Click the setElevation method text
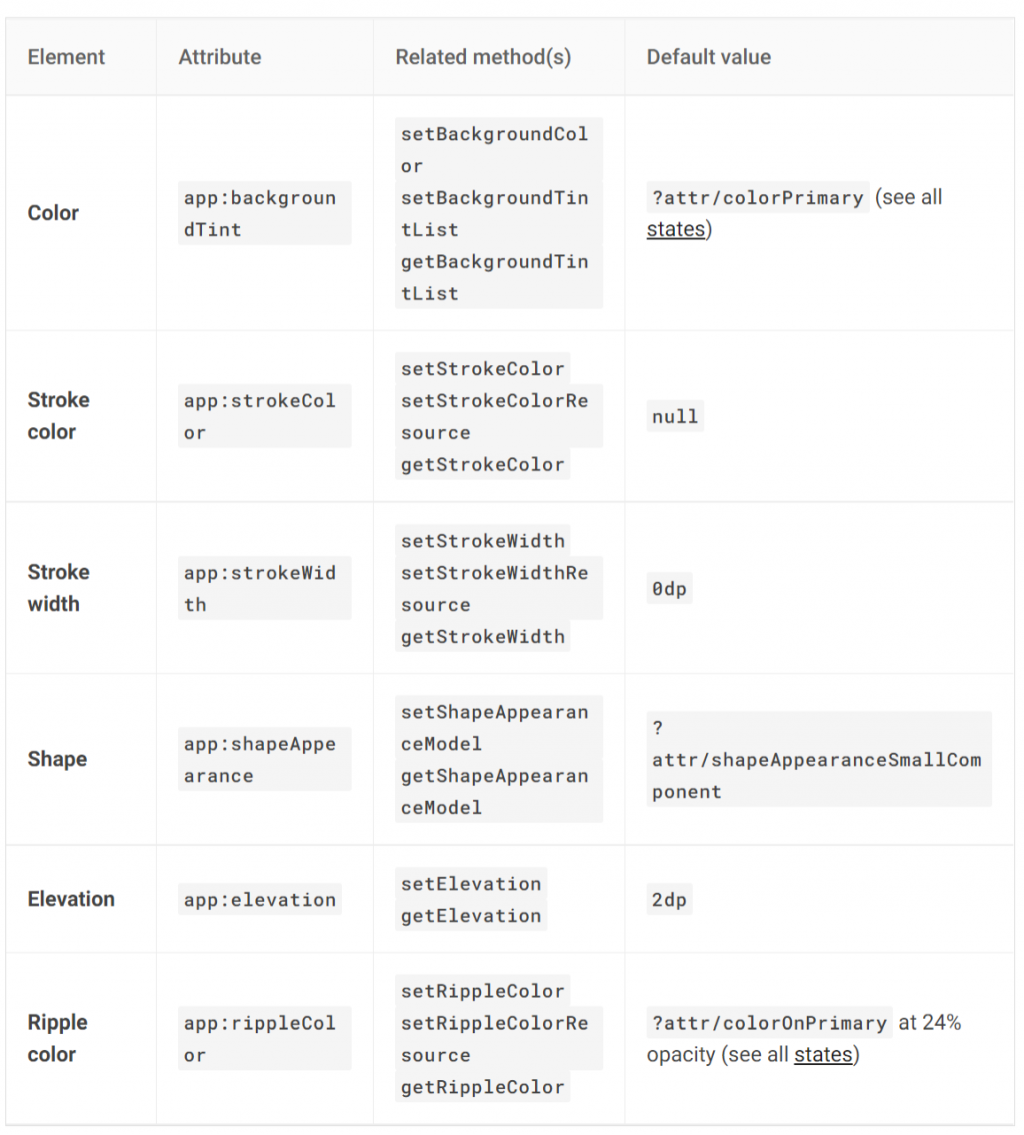 click(x=470, y=883)
